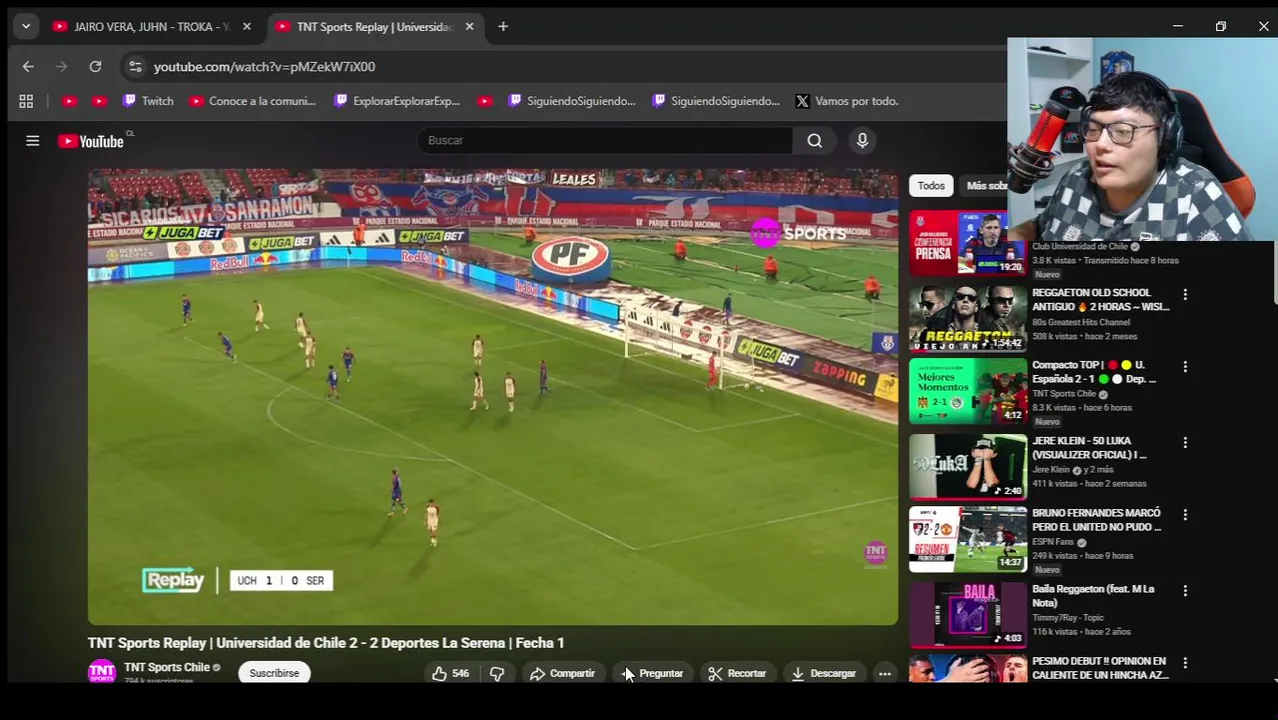The height and width of the screenshot is (720, 1278).
Task: Open the second SiguiendoSiguiendo... bookmark
Action: 716,101
